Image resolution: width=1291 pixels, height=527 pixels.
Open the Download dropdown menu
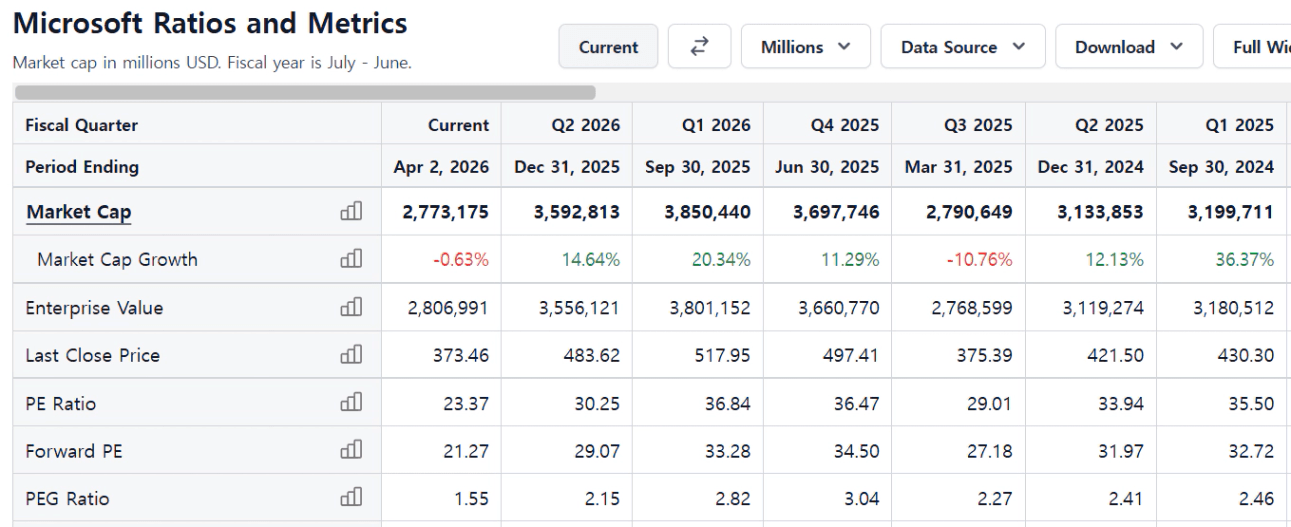pos(1128,47)
